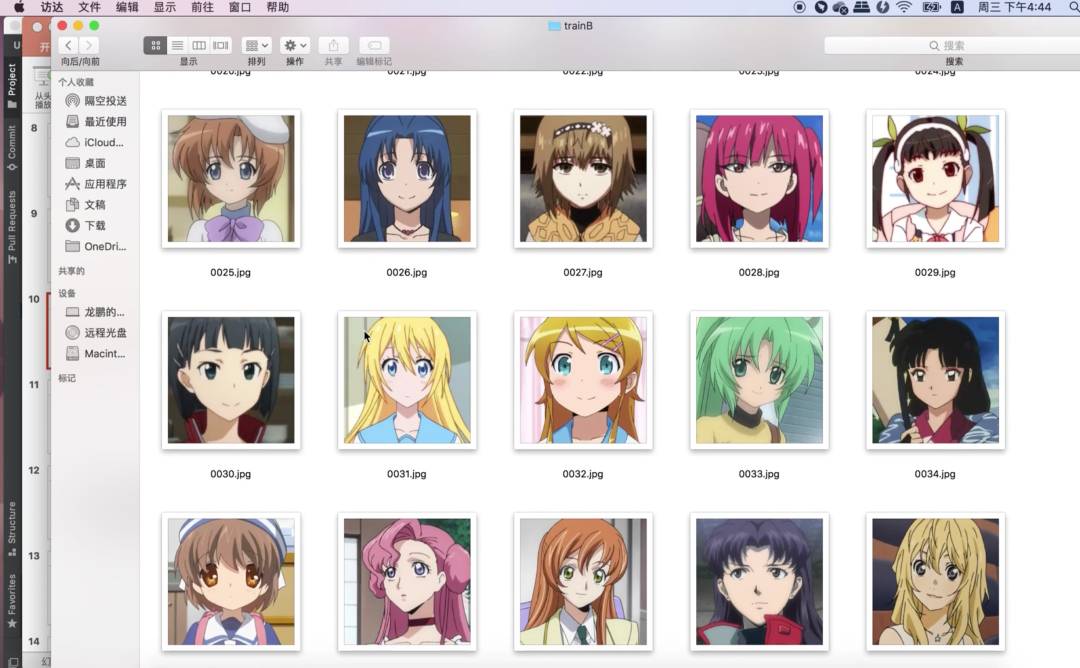Switch to column view mode
Viewport: 1080px width, 668px height.
tap(198, 45)
